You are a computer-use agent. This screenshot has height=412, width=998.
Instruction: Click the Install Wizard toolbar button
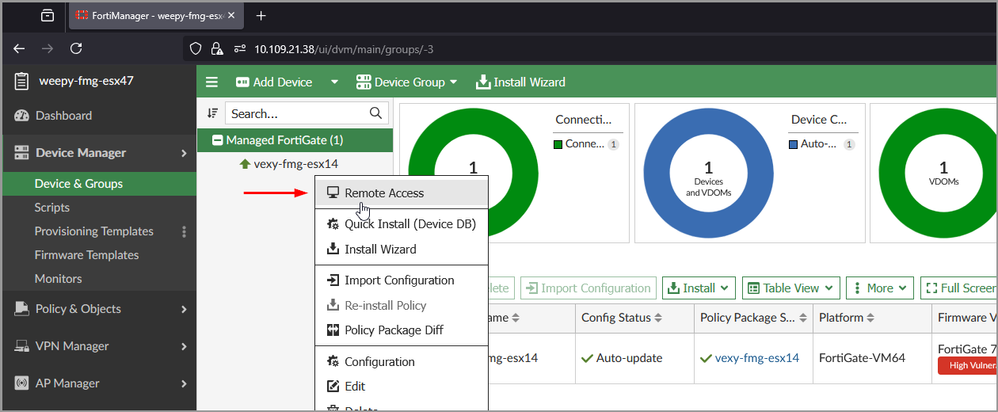(520, 82)
